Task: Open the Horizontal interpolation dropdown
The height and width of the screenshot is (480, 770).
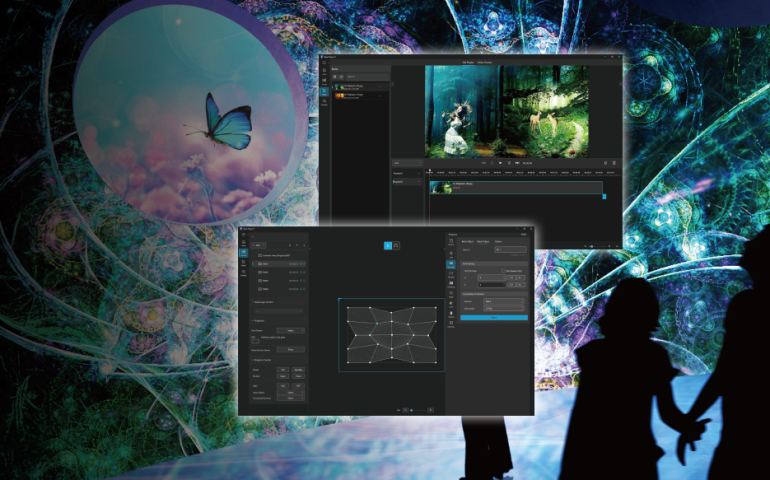Action: 504,309
